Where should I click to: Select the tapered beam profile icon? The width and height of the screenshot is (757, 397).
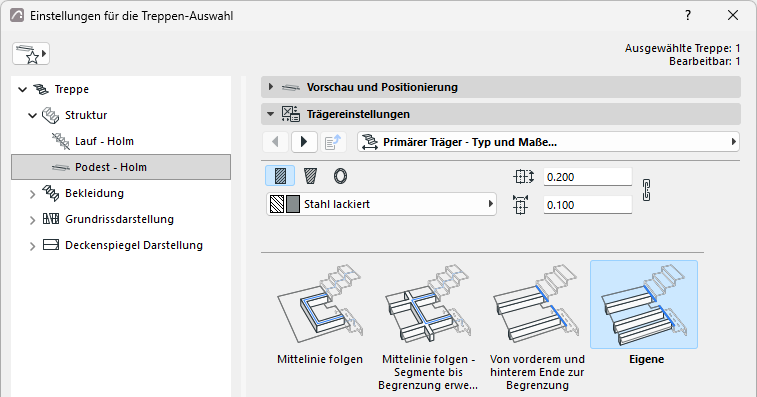coord(310,176)
